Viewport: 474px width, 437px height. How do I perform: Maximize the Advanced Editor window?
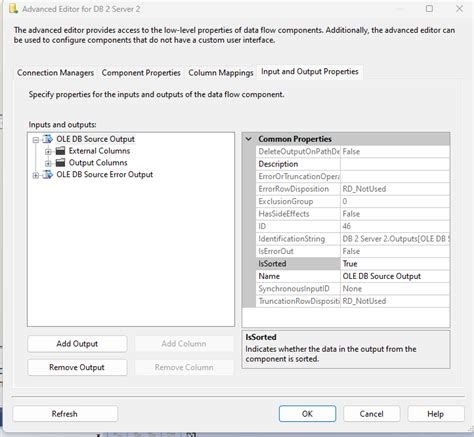(x=430, y=9)
